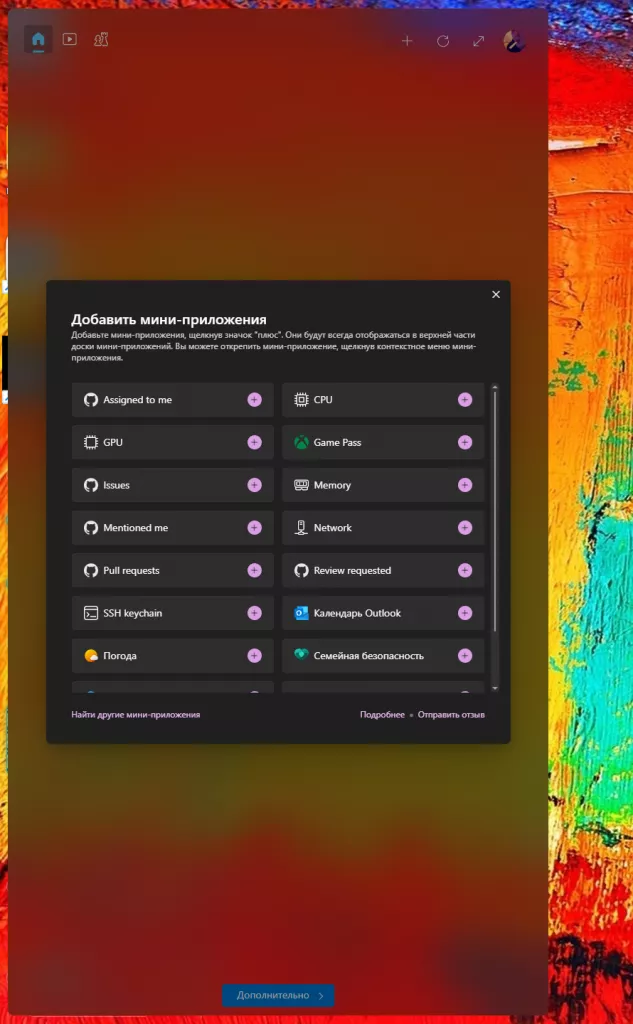Click the GitHub icon beside Issues

click(91, 485)
